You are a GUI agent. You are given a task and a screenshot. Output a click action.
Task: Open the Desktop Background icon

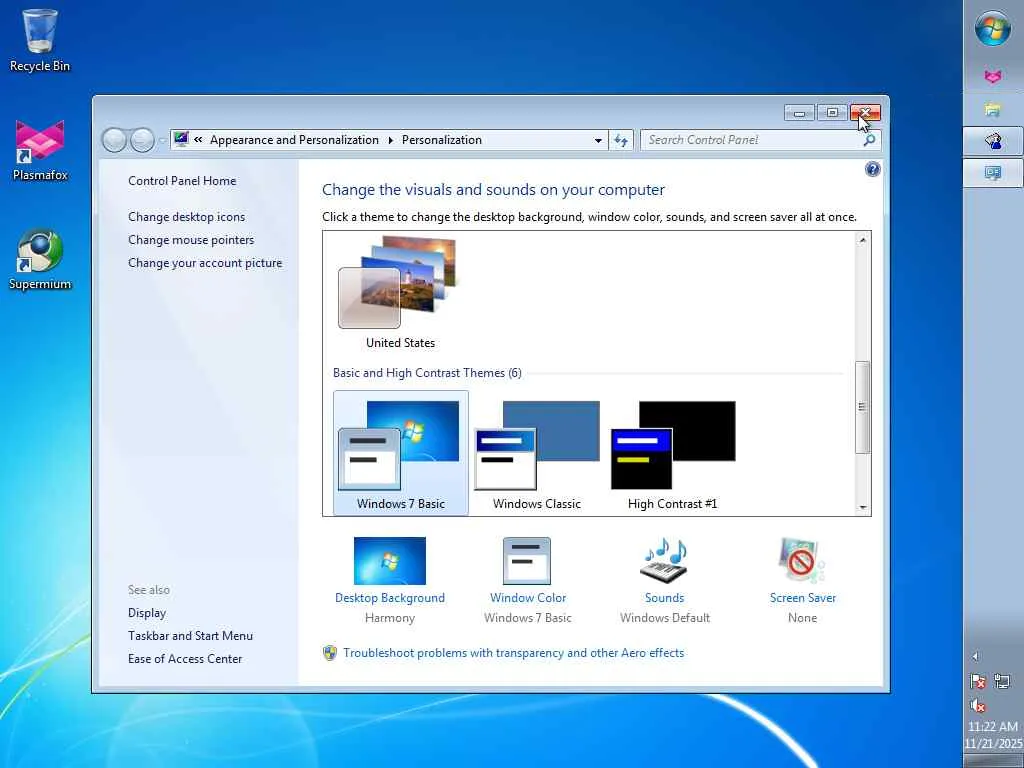(390, 560)
